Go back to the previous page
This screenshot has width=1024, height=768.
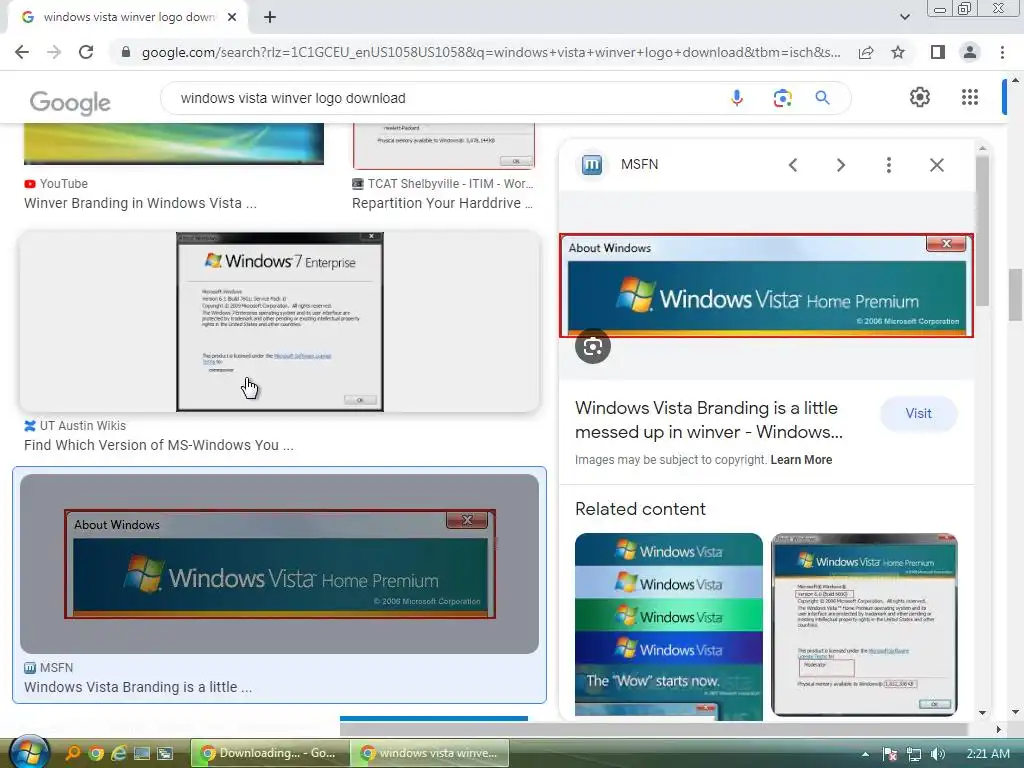click(x=22, y=52)
